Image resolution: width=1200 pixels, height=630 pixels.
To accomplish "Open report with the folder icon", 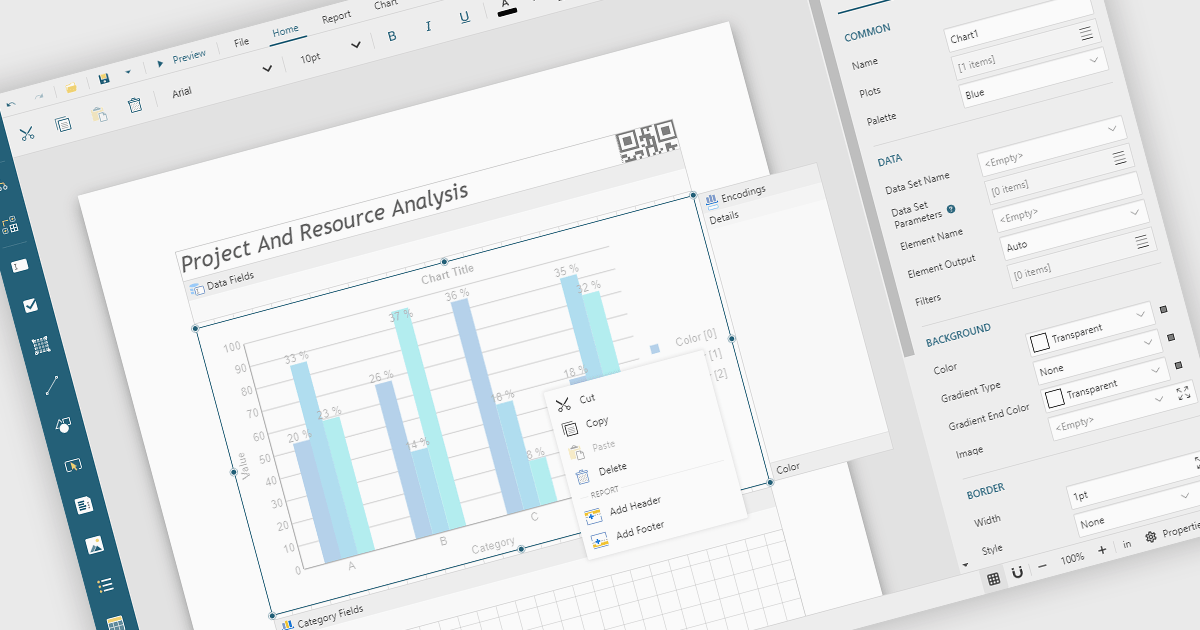I will (x=71, y=88).
